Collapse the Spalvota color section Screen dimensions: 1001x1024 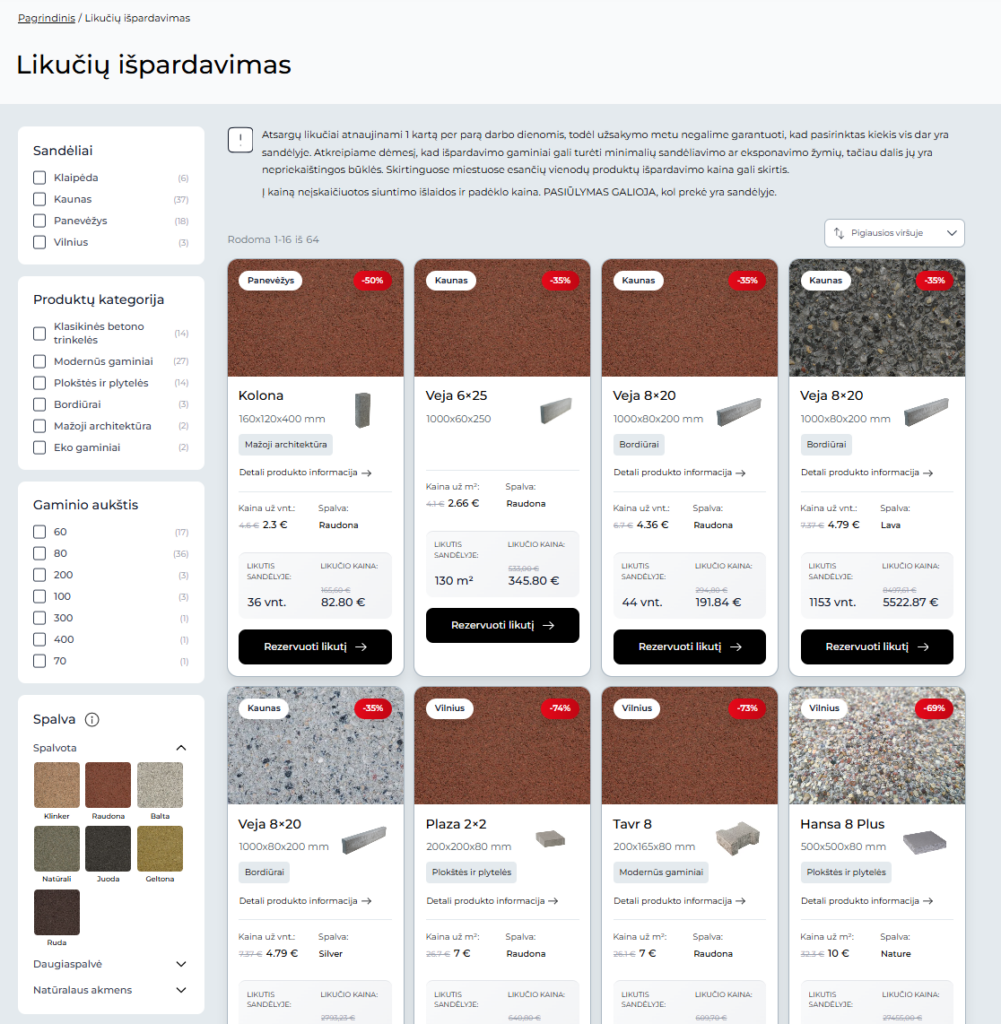click(181, 748)
